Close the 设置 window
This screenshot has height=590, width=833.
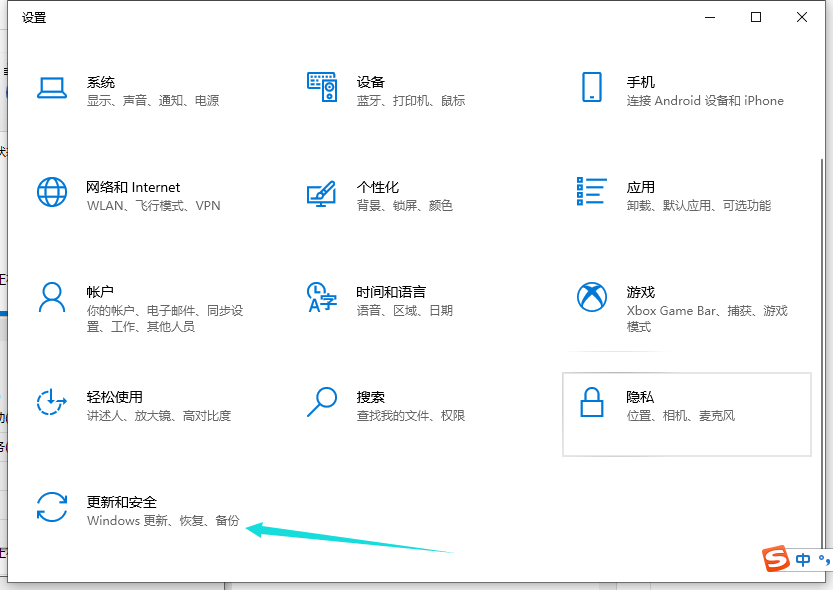(x=802, y=18)
